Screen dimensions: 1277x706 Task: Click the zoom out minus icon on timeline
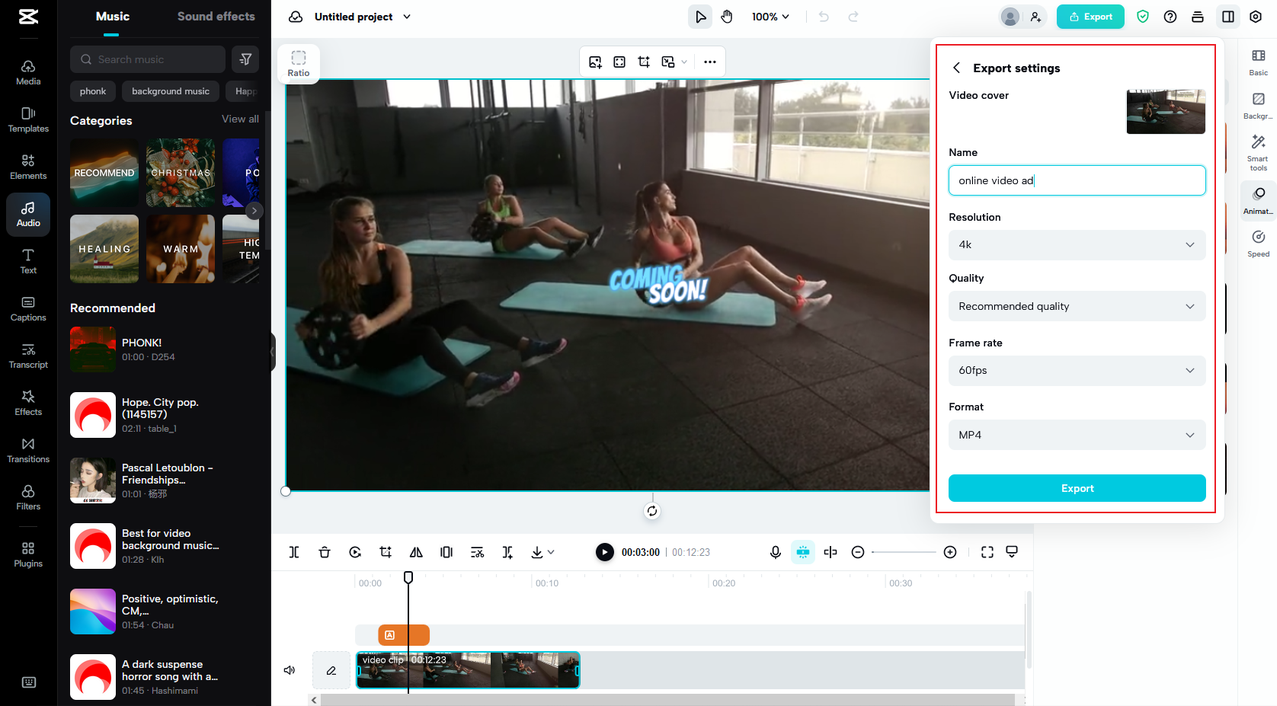(x=858, y=552)
